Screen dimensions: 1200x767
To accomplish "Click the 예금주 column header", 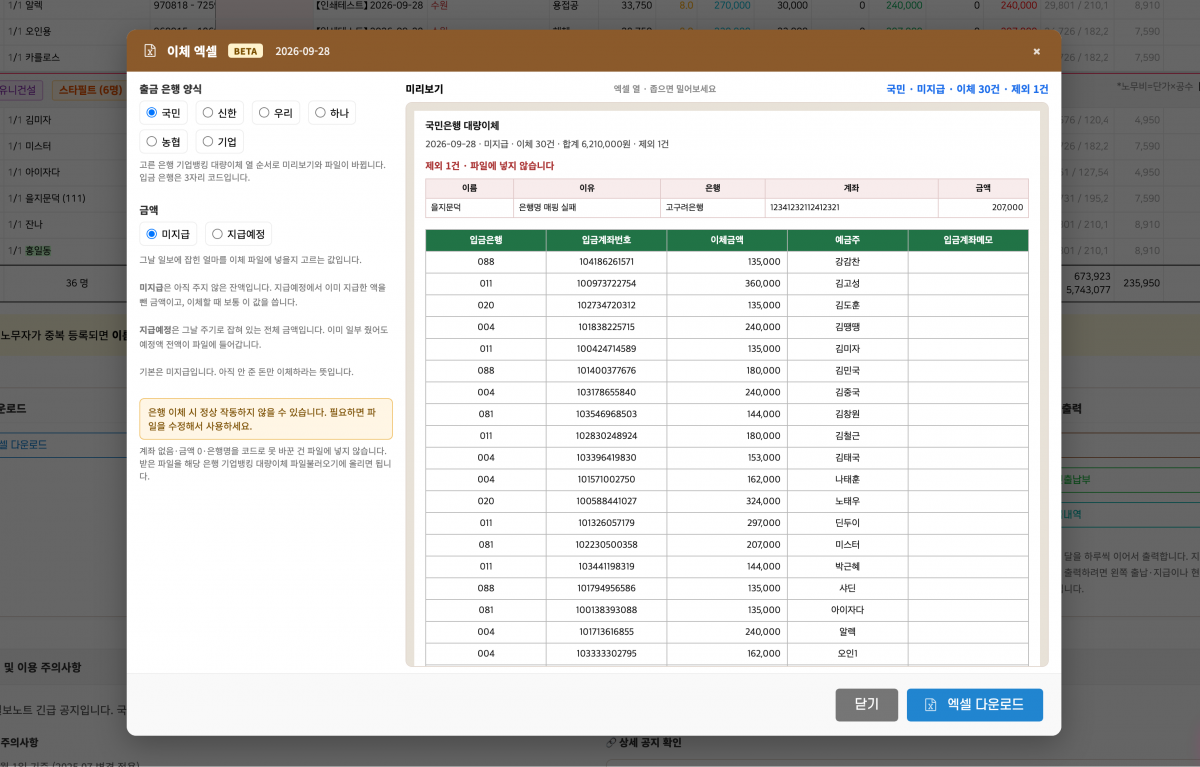I will (x=847, y=240).
